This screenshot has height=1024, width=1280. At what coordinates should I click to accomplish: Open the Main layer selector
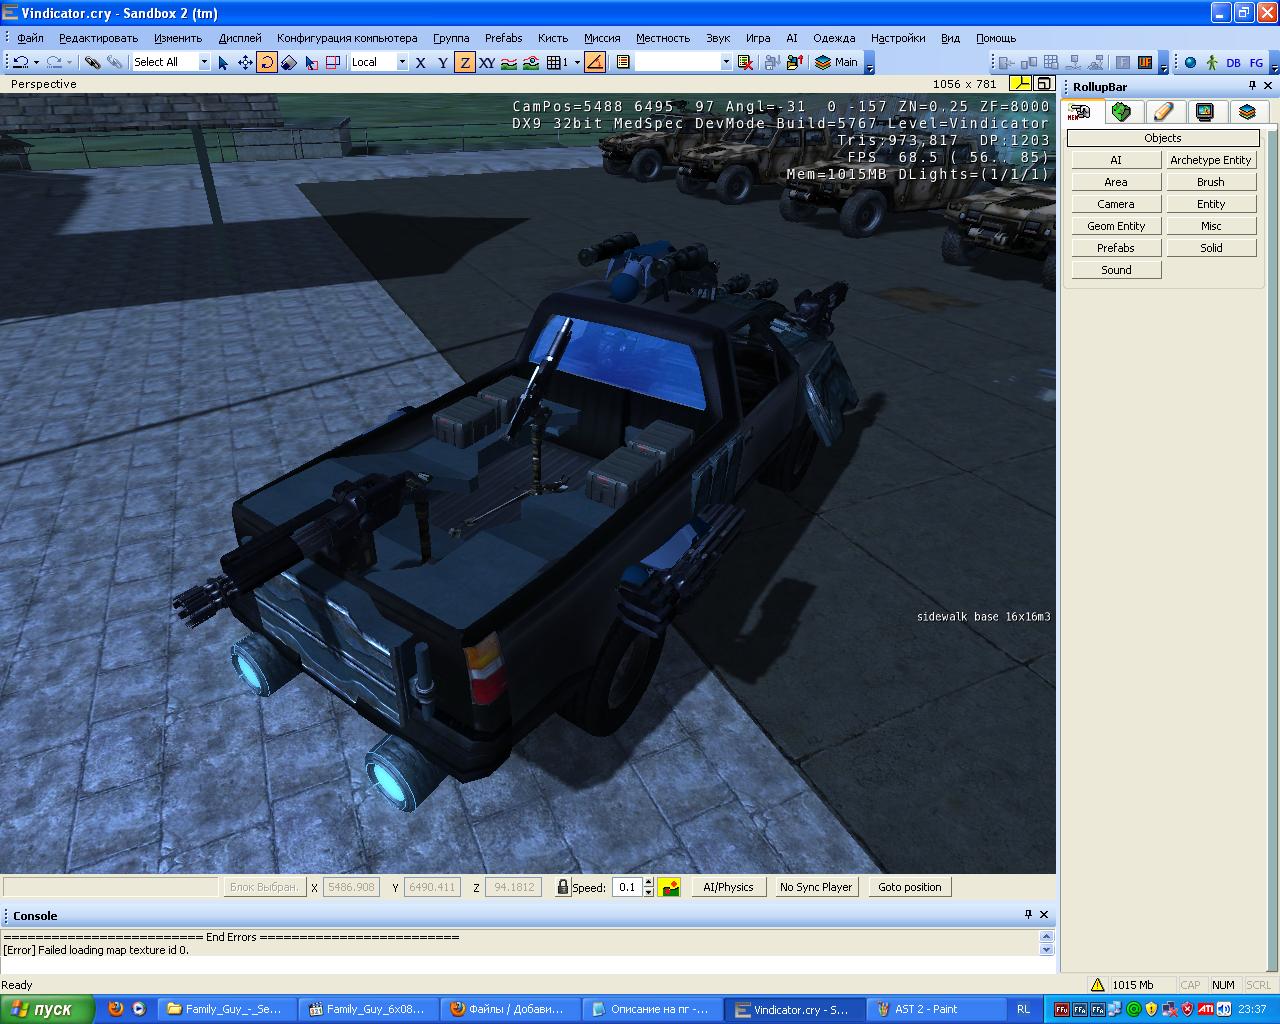click(836, 62)
